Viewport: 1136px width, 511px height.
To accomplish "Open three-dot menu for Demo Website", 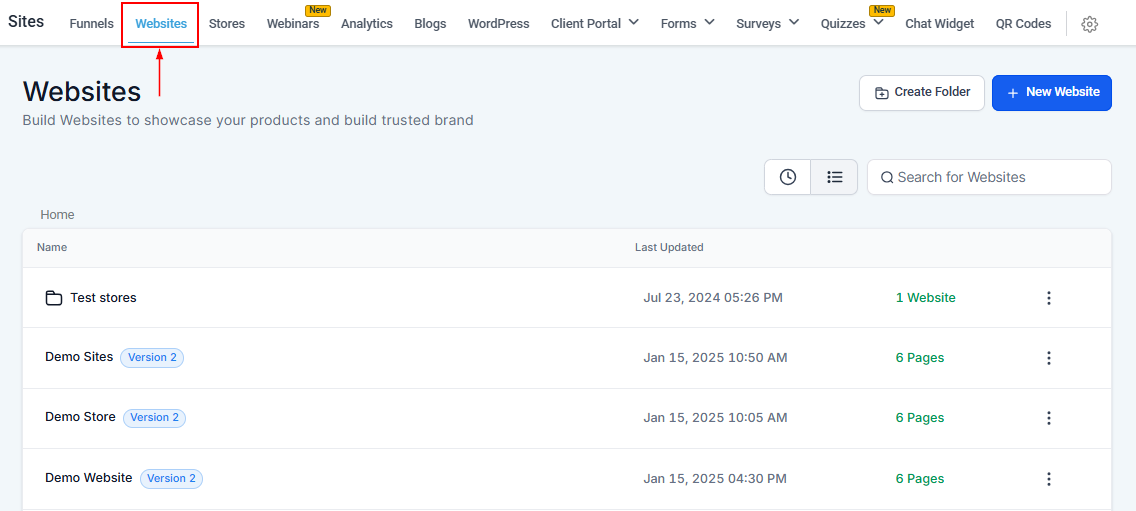I will [1048, 479].
